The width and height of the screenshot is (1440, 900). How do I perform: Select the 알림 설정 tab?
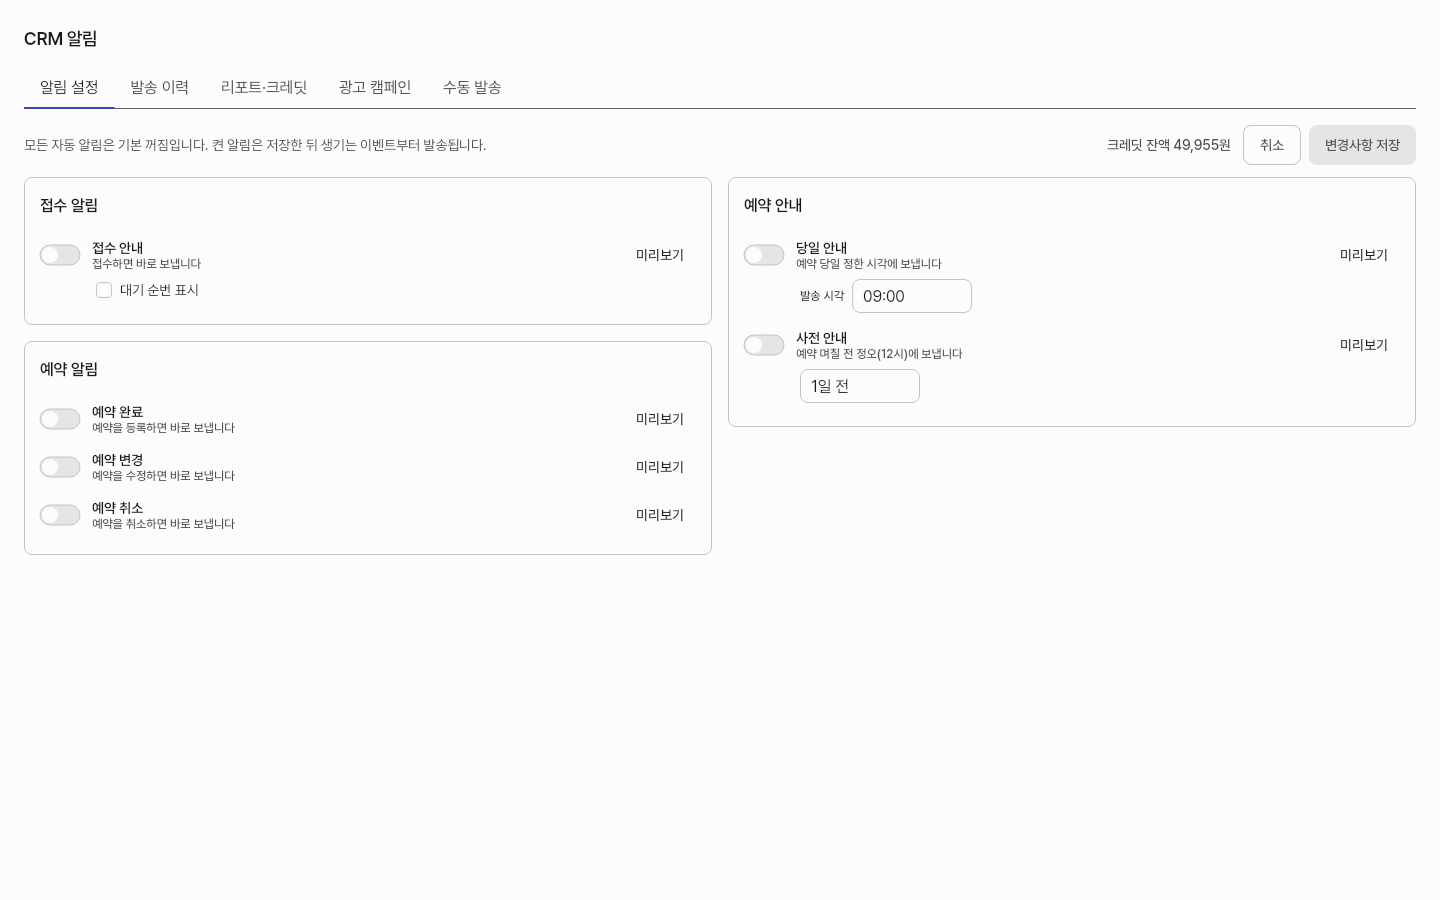click(x=69, y=87)
